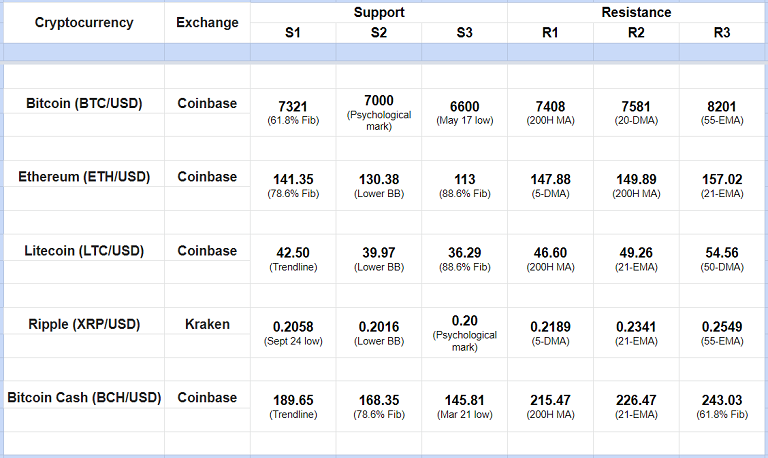Image resolution: width=768 pixels, height=458 pixels.
Task: Select Ethereum S2 value 130.38
Action: (379, 179)
